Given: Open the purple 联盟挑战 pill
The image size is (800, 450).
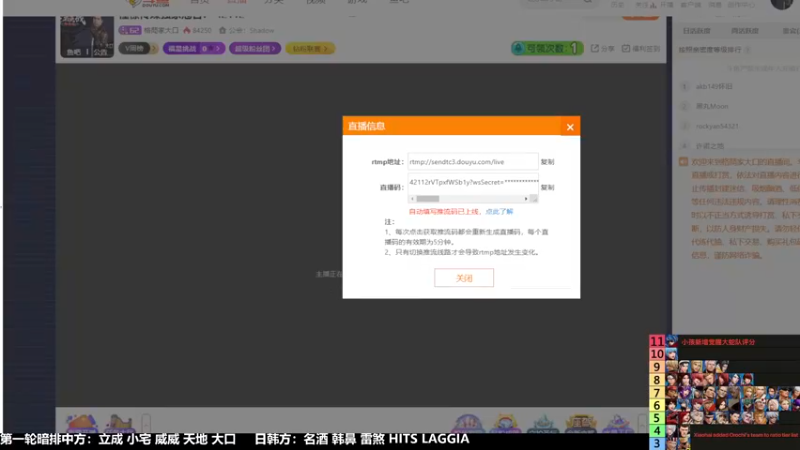Looking at the screenshot, I should pyautogui.click(x=194, y=48).
